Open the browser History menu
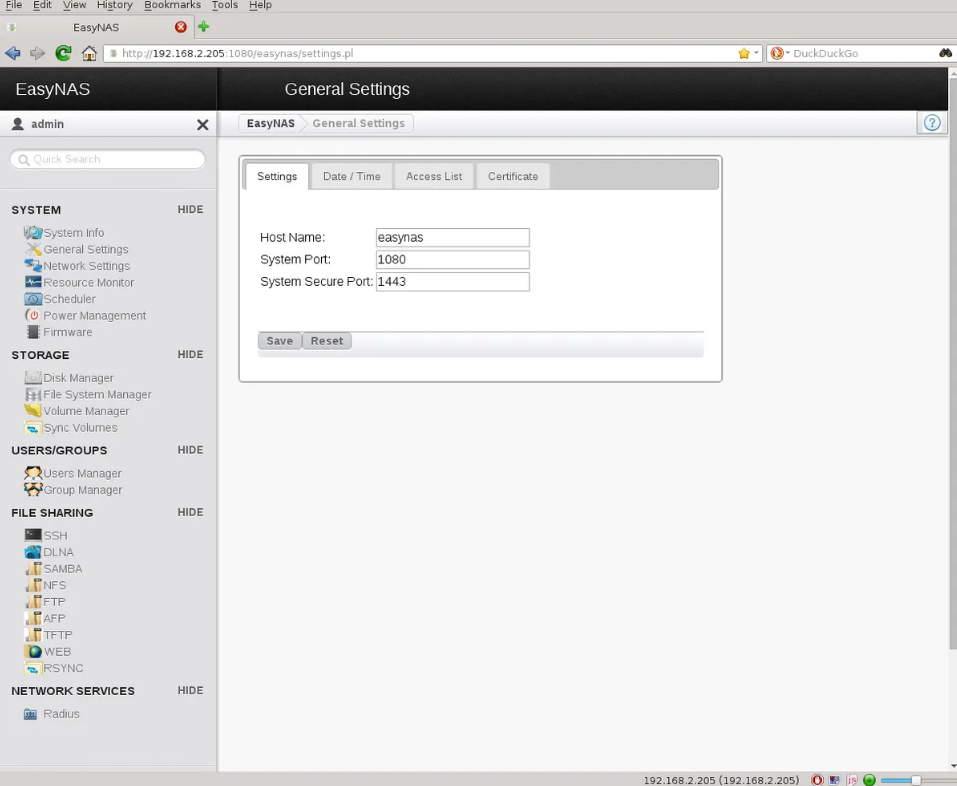This screenshot has width=957, height=786. (115, 5)
